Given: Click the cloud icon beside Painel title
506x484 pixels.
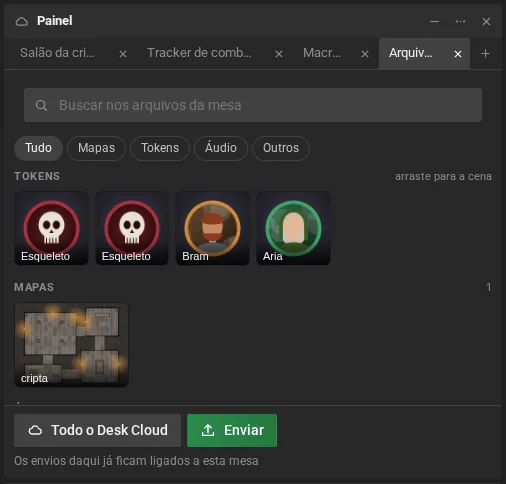Looking at the screenshot, I should [22, 22].
